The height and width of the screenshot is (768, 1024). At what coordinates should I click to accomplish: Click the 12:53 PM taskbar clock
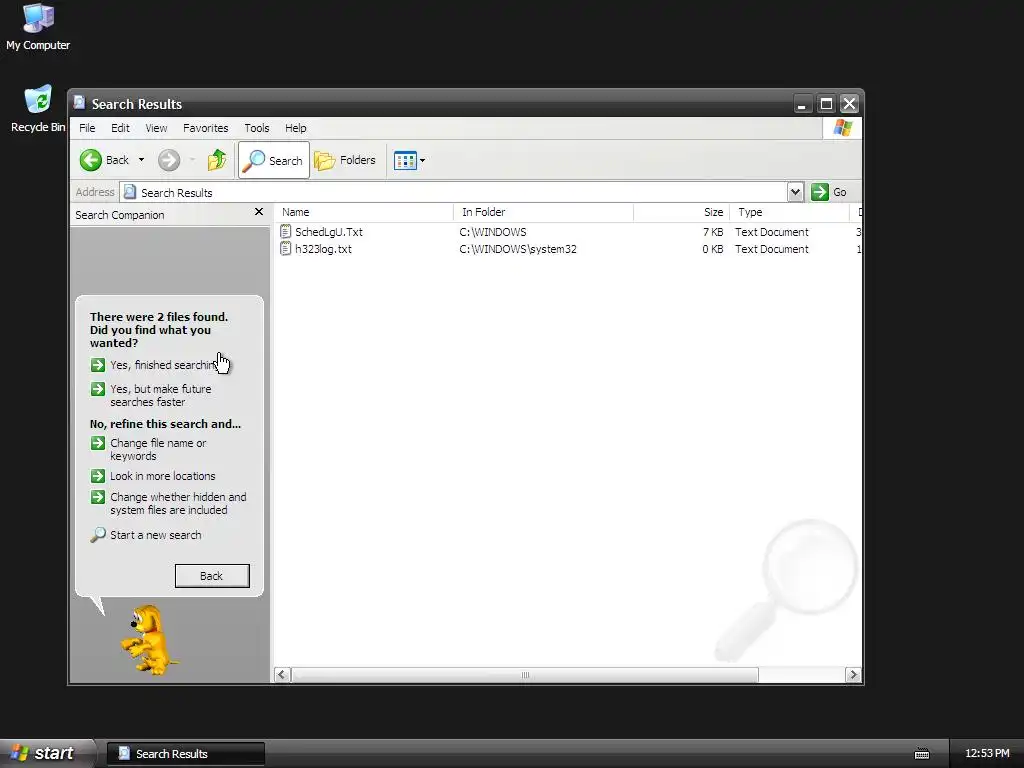point(987,754)
